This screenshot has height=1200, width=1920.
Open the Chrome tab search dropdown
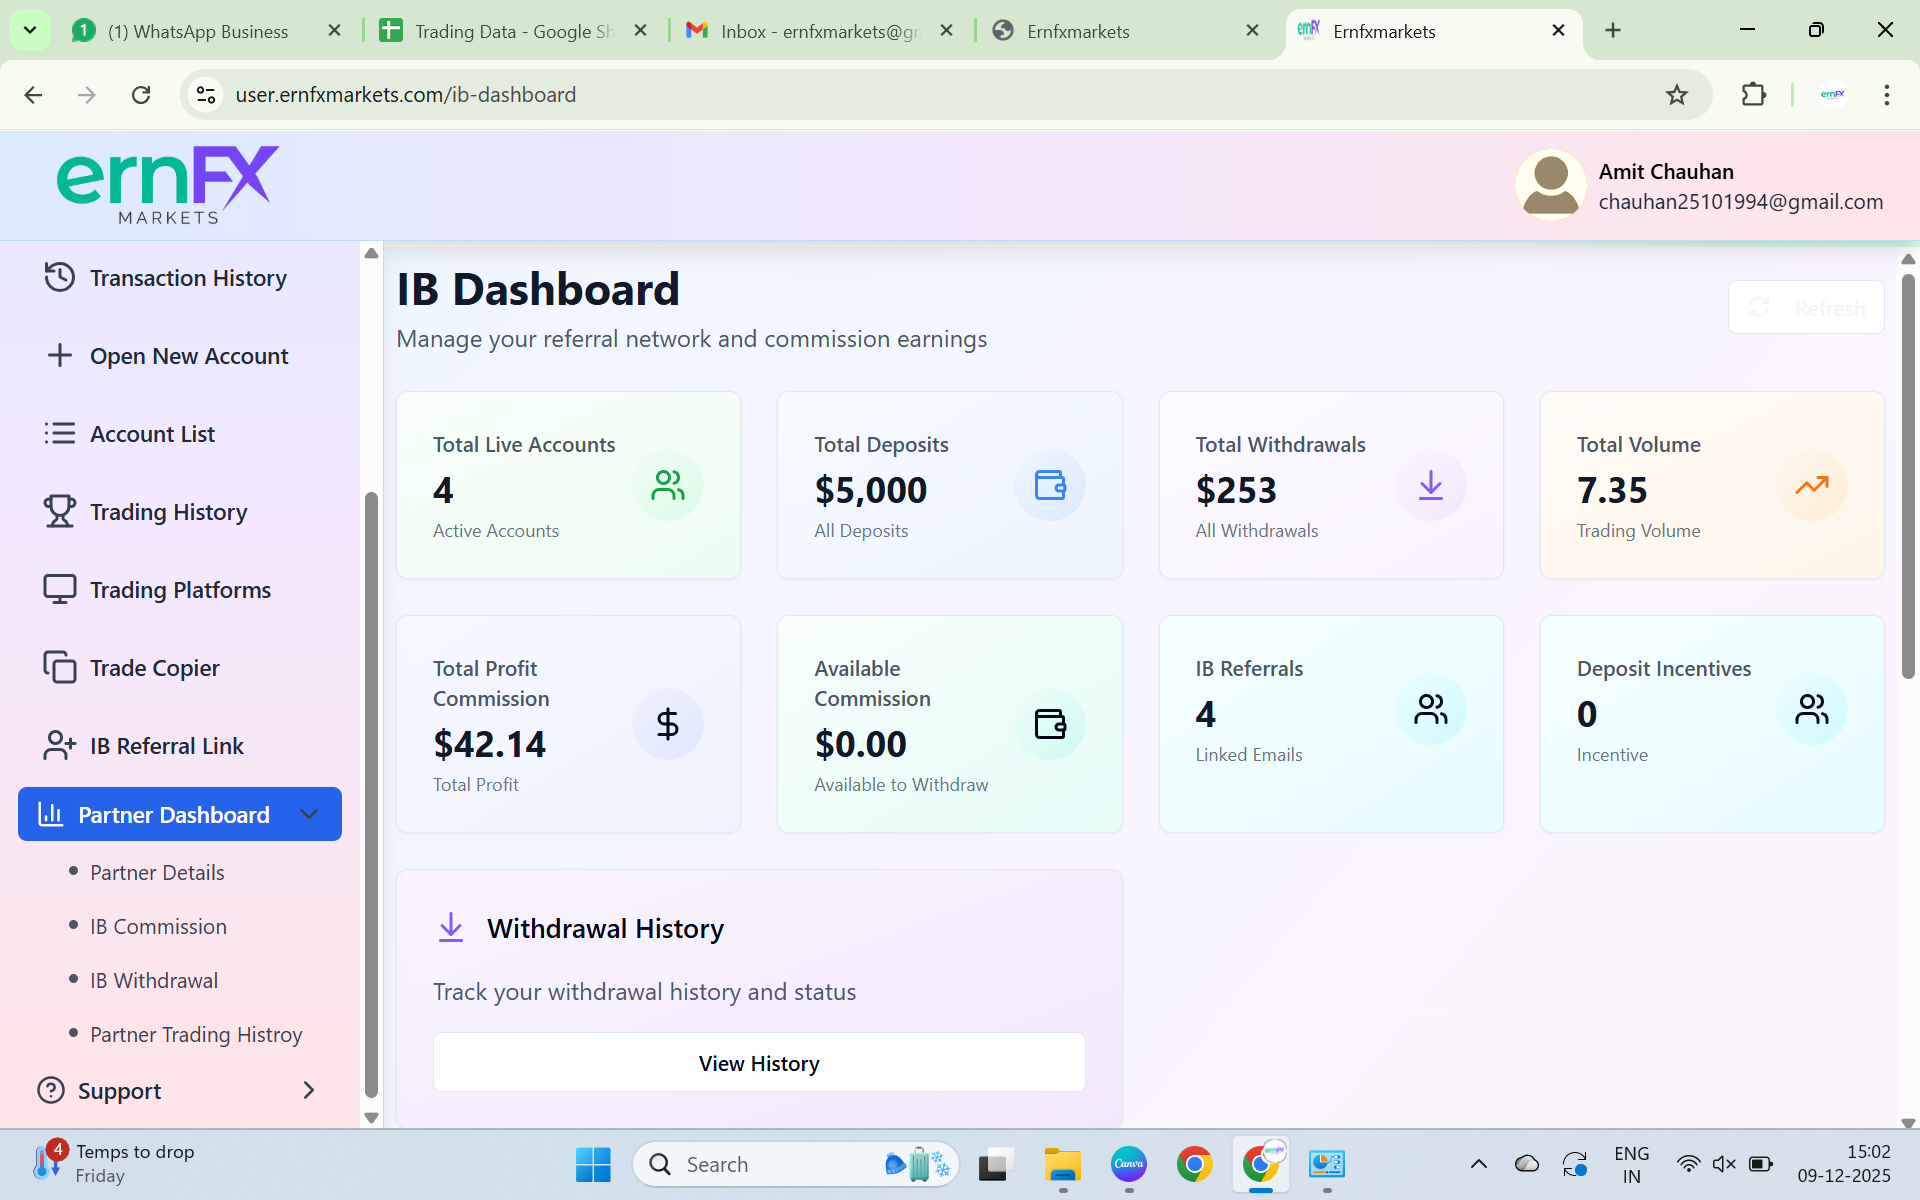(30, 30)
